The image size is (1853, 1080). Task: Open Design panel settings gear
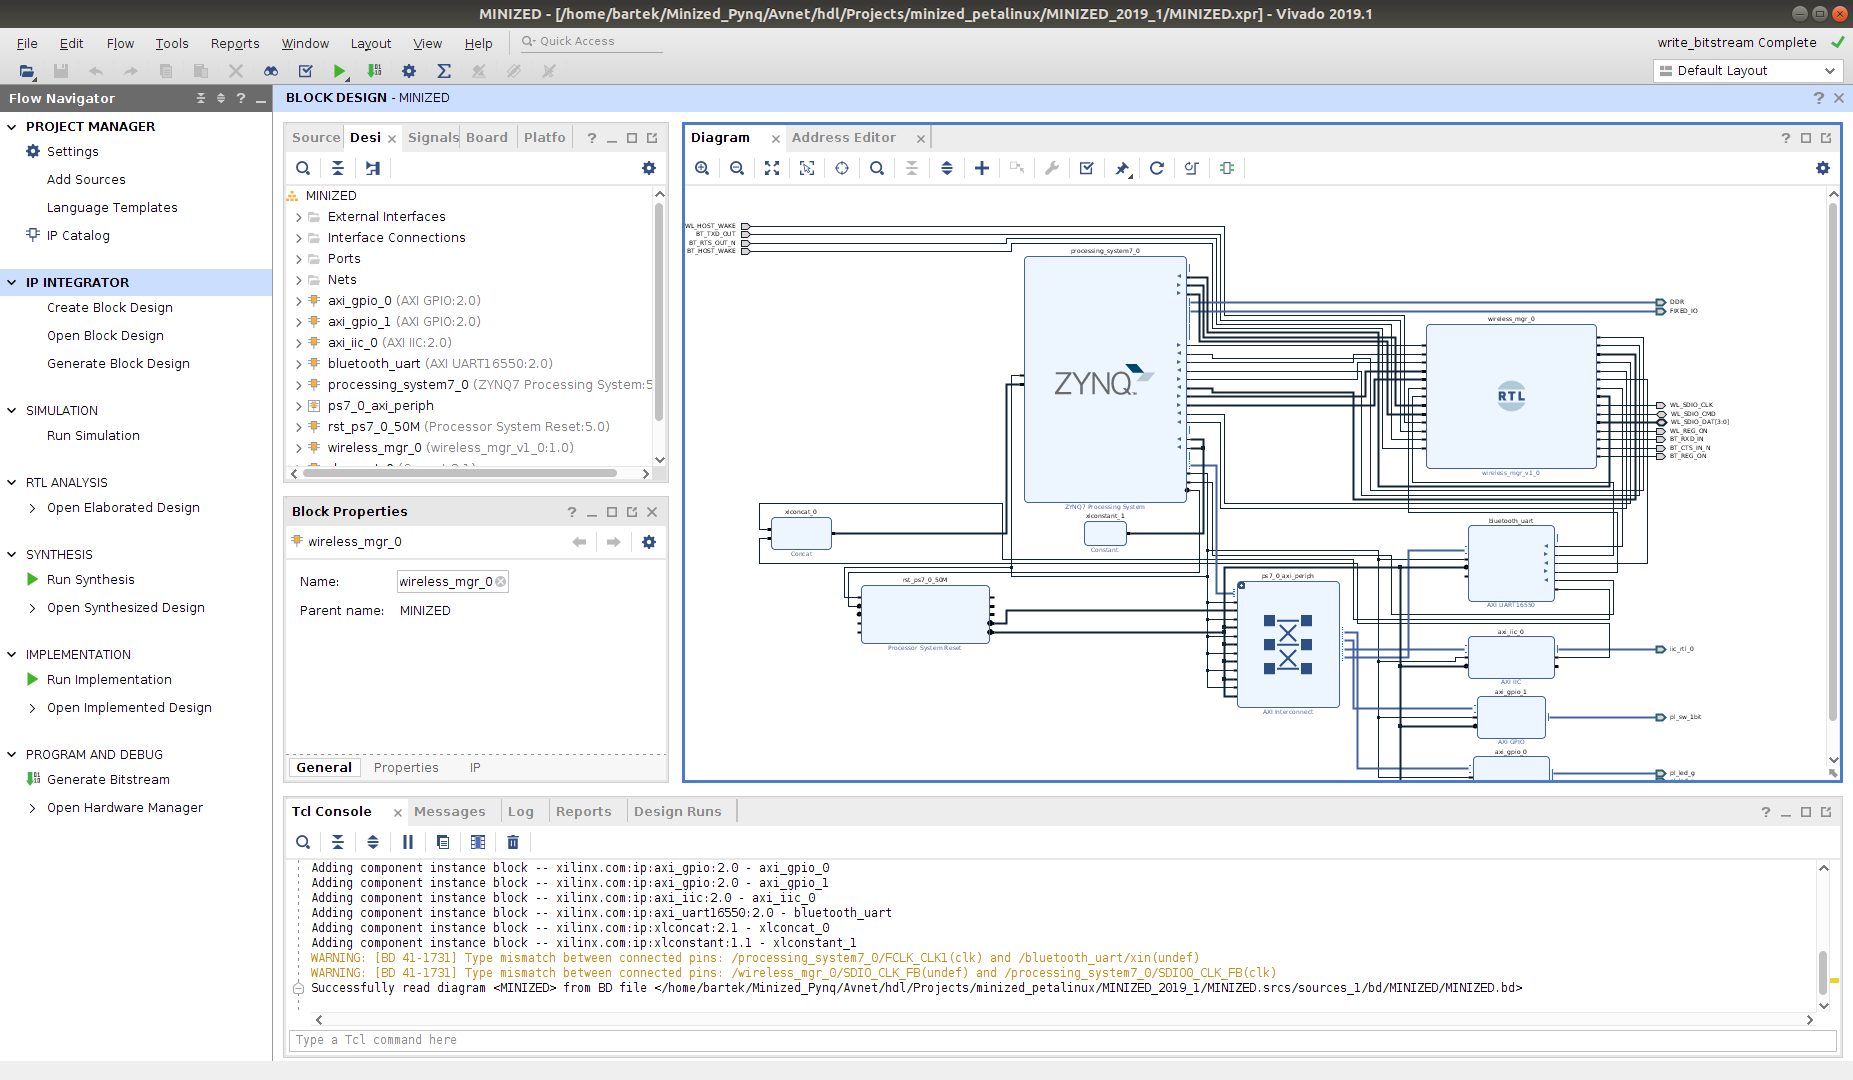649,168
